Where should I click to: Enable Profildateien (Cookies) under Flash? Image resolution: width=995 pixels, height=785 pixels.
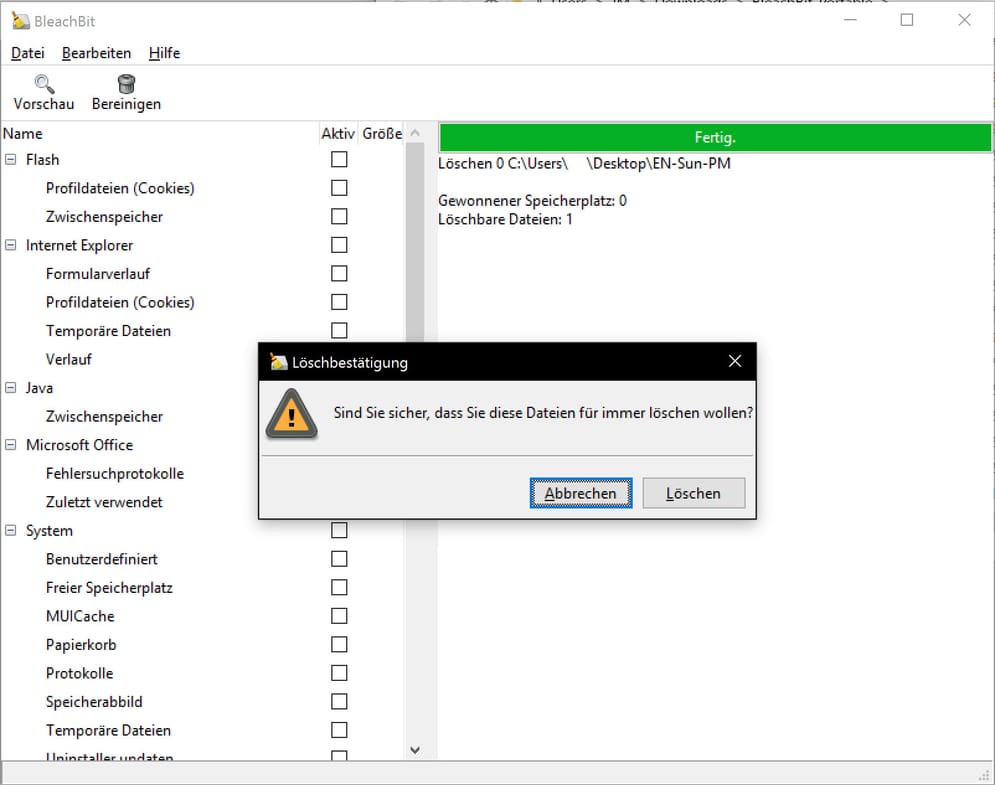pos(339,188)
